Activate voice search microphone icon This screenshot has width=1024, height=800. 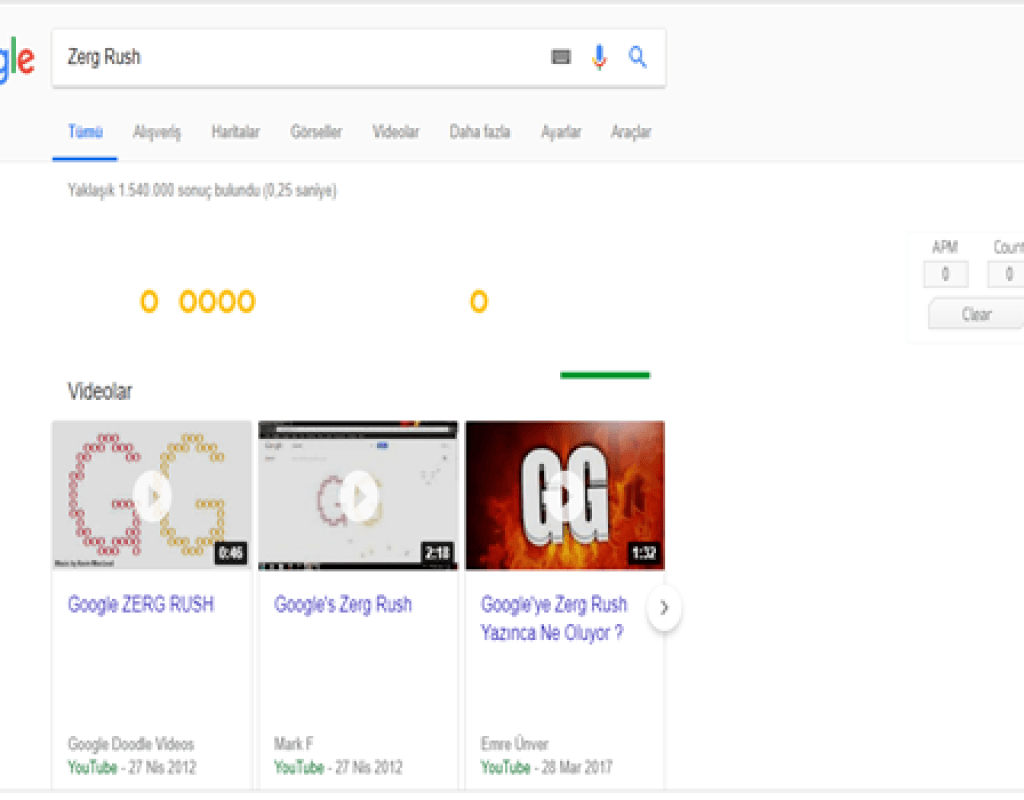click(599, 58)
